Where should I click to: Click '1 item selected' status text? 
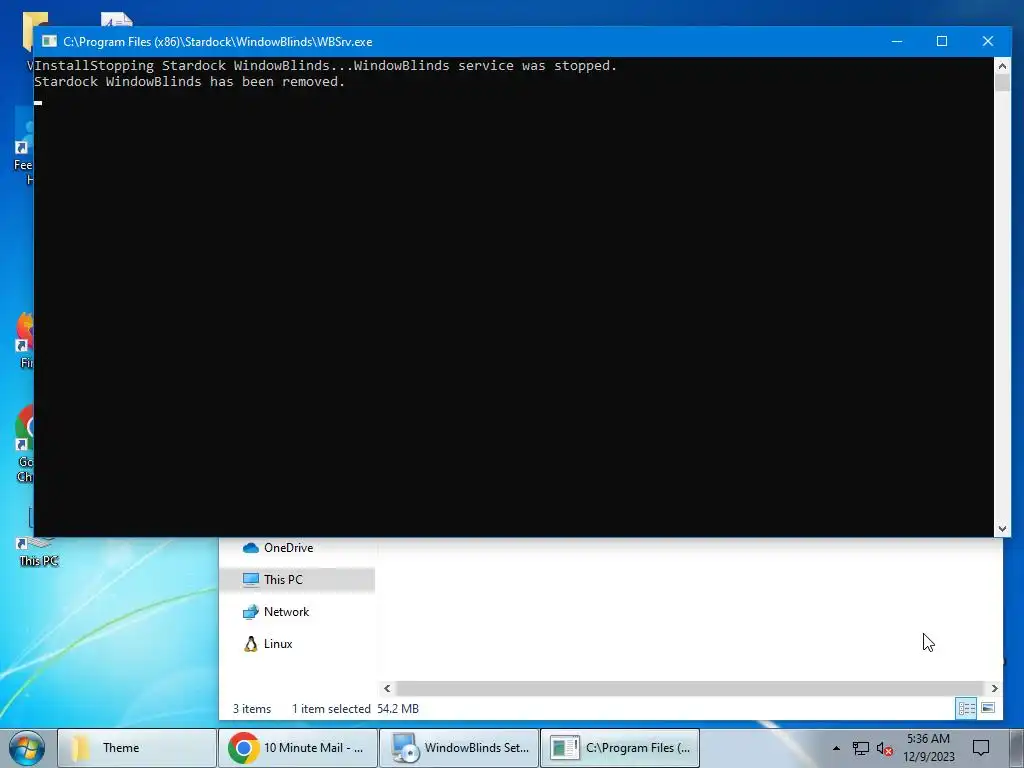(x=331, y=709)
